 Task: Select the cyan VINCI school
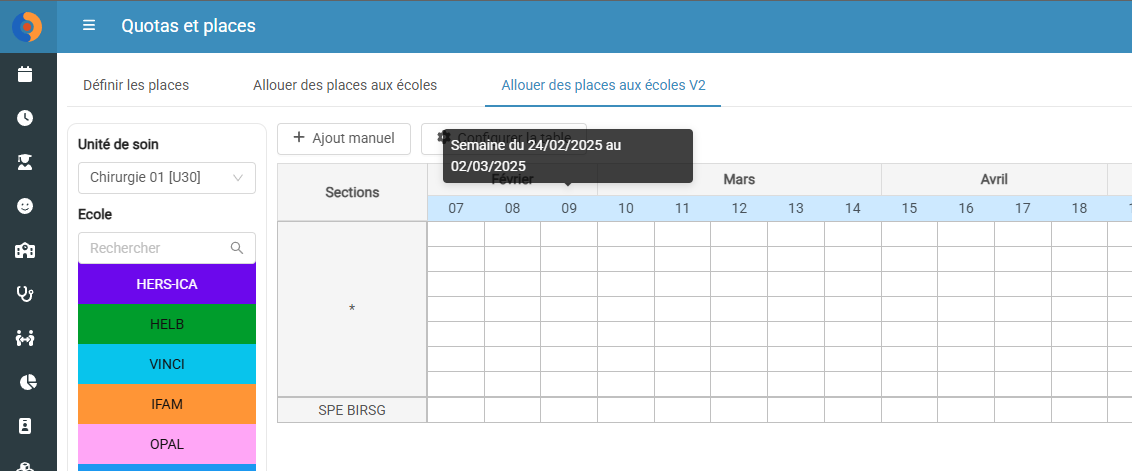point(167,364)
